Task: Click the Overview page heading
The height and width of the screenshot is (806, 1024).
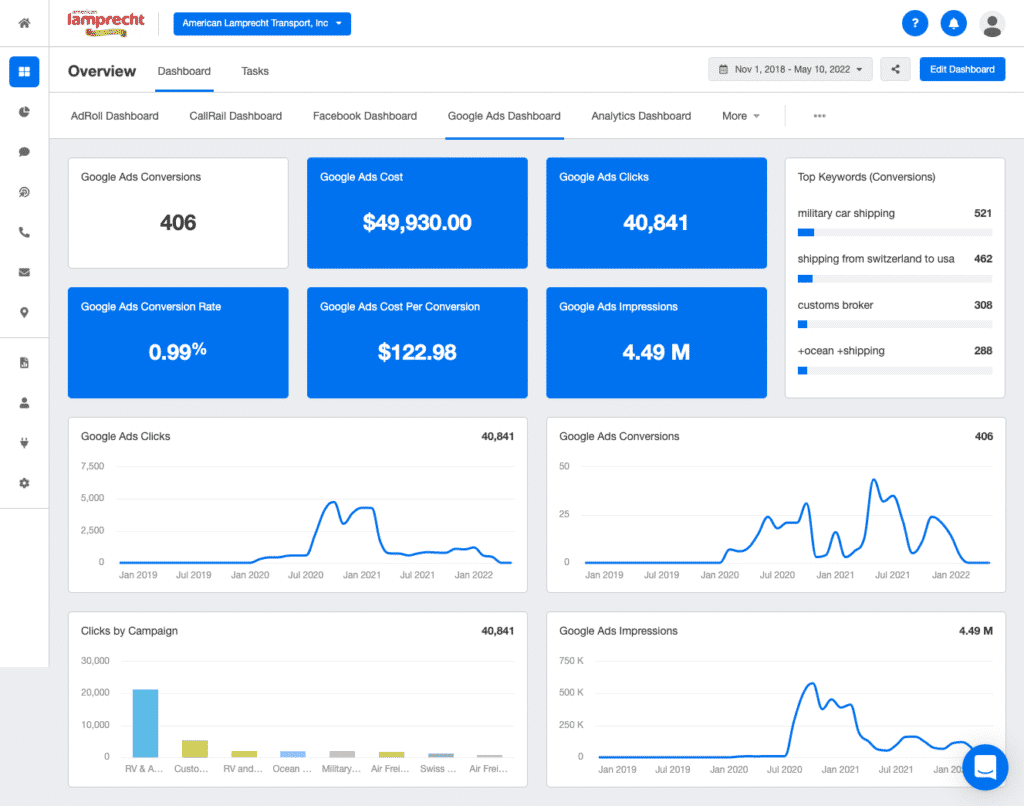Action: 102,71
